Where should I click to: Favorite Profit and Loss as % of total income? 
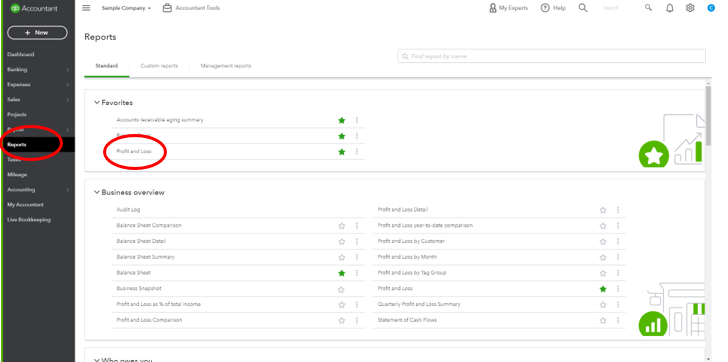pyautogui.click(x=342, y=305)
